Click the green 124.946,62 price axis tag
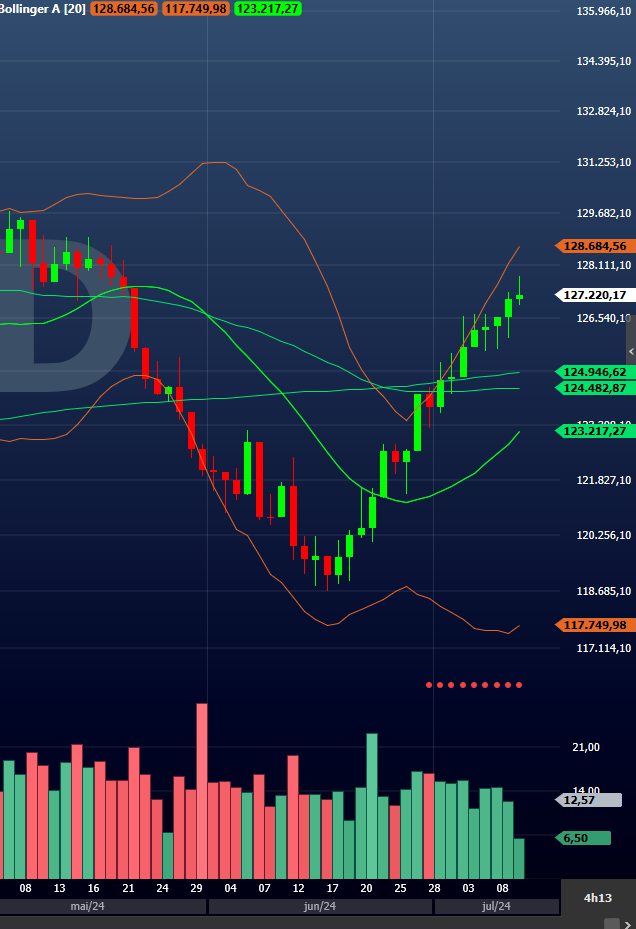 click(595, 372)
